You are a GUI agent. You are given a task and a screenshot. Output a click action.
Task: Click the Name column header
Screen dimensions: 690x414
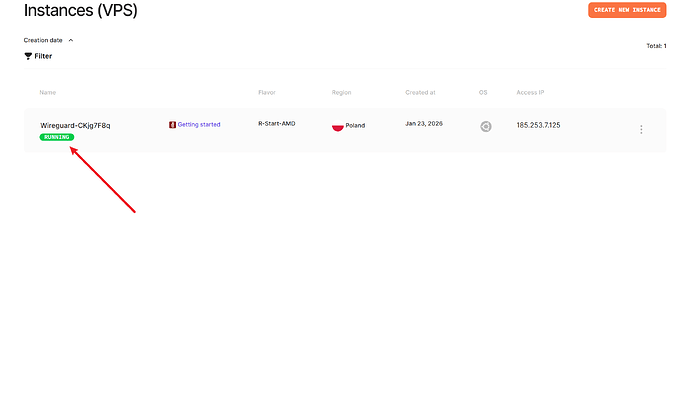point(48,92)
